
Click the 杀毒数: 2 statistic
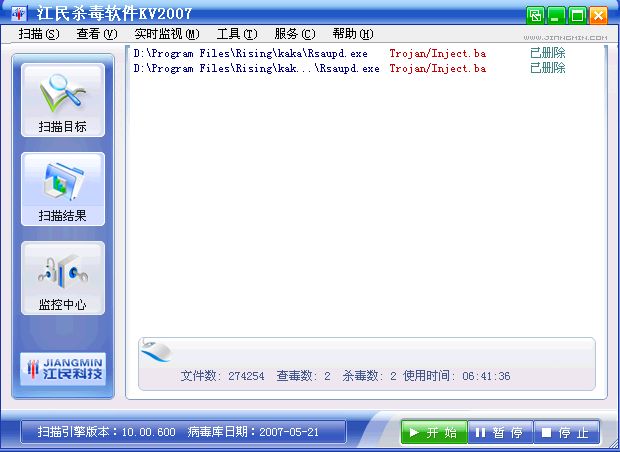369,376
